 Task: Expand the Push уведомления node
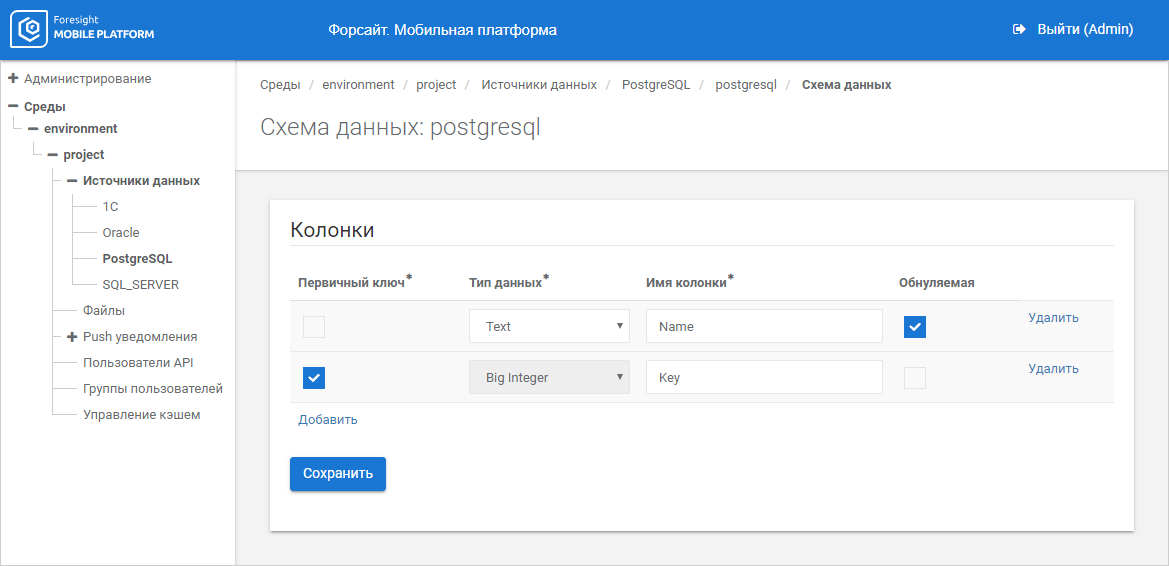coord(72,337)
